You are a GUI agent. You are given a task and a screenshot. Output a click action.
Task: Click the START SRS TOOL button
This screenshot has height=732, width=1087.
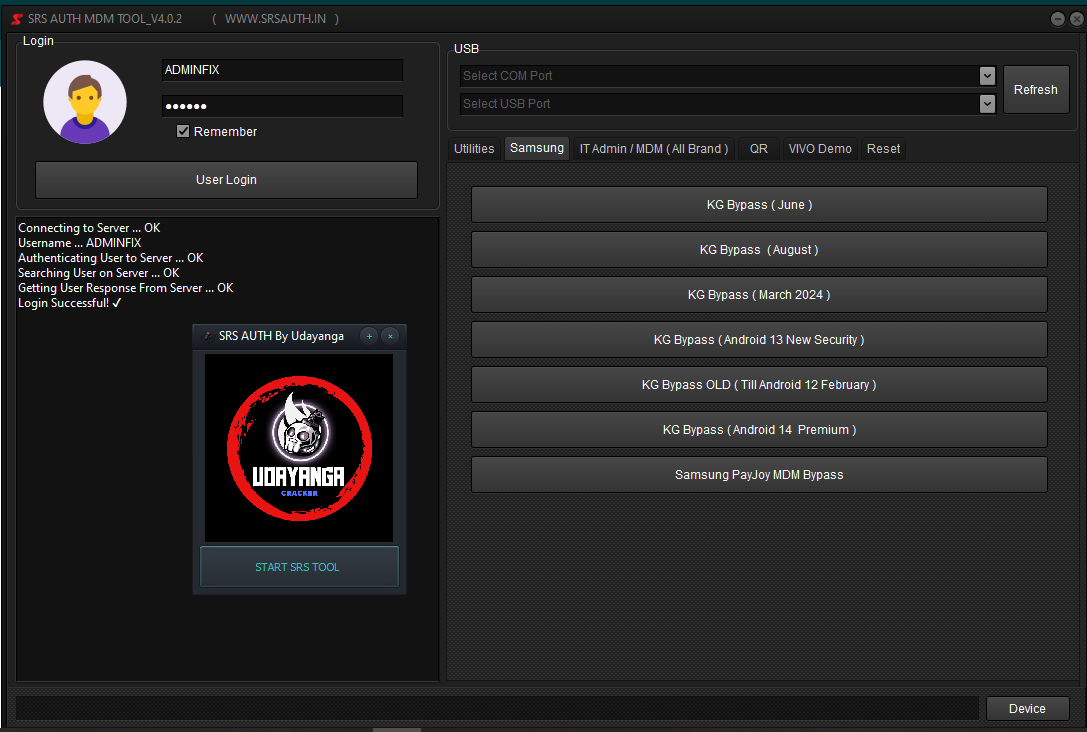tap(299, 567)
